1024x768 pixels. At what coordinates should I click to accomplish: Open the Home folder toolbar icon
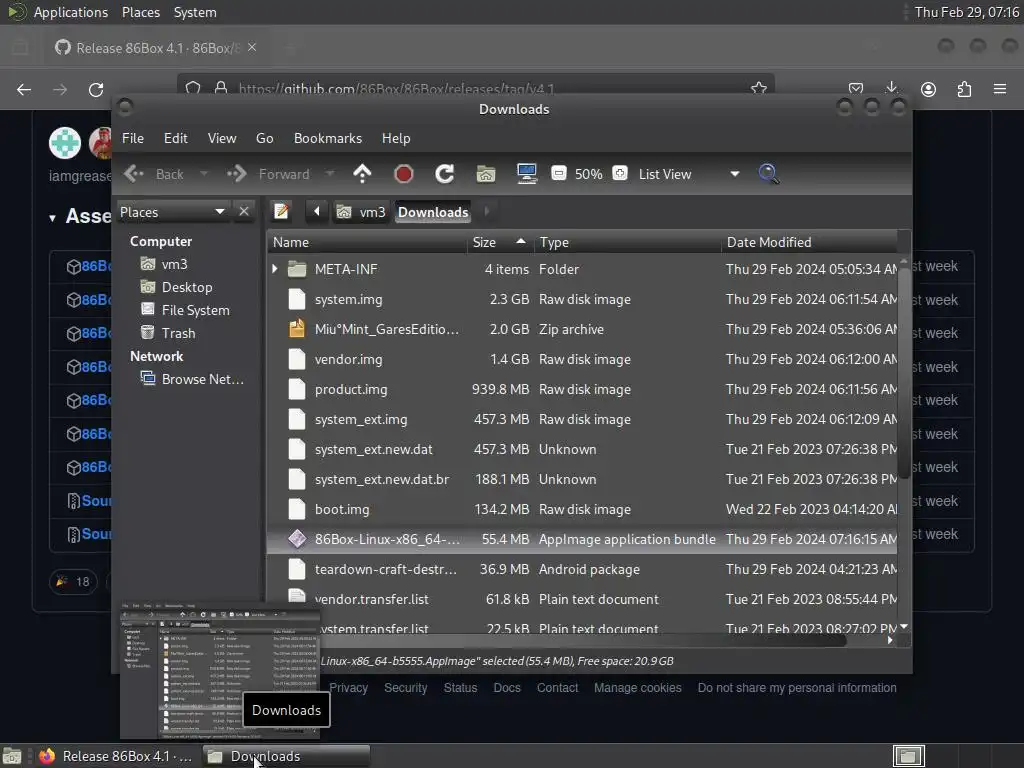point(485,174)
